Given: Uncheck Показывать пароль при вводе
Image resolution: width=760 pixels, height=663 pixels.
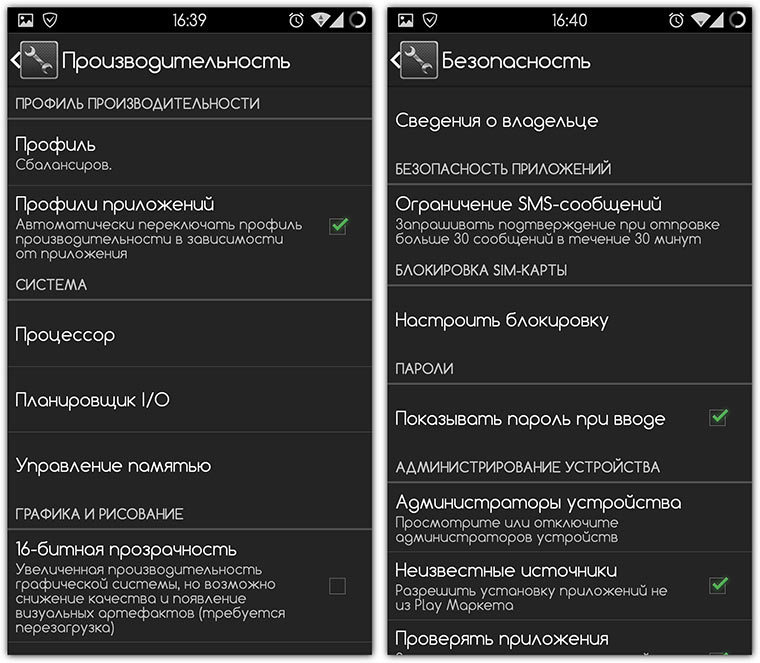Looking at the screenshot, I should (x=718, y=418).
